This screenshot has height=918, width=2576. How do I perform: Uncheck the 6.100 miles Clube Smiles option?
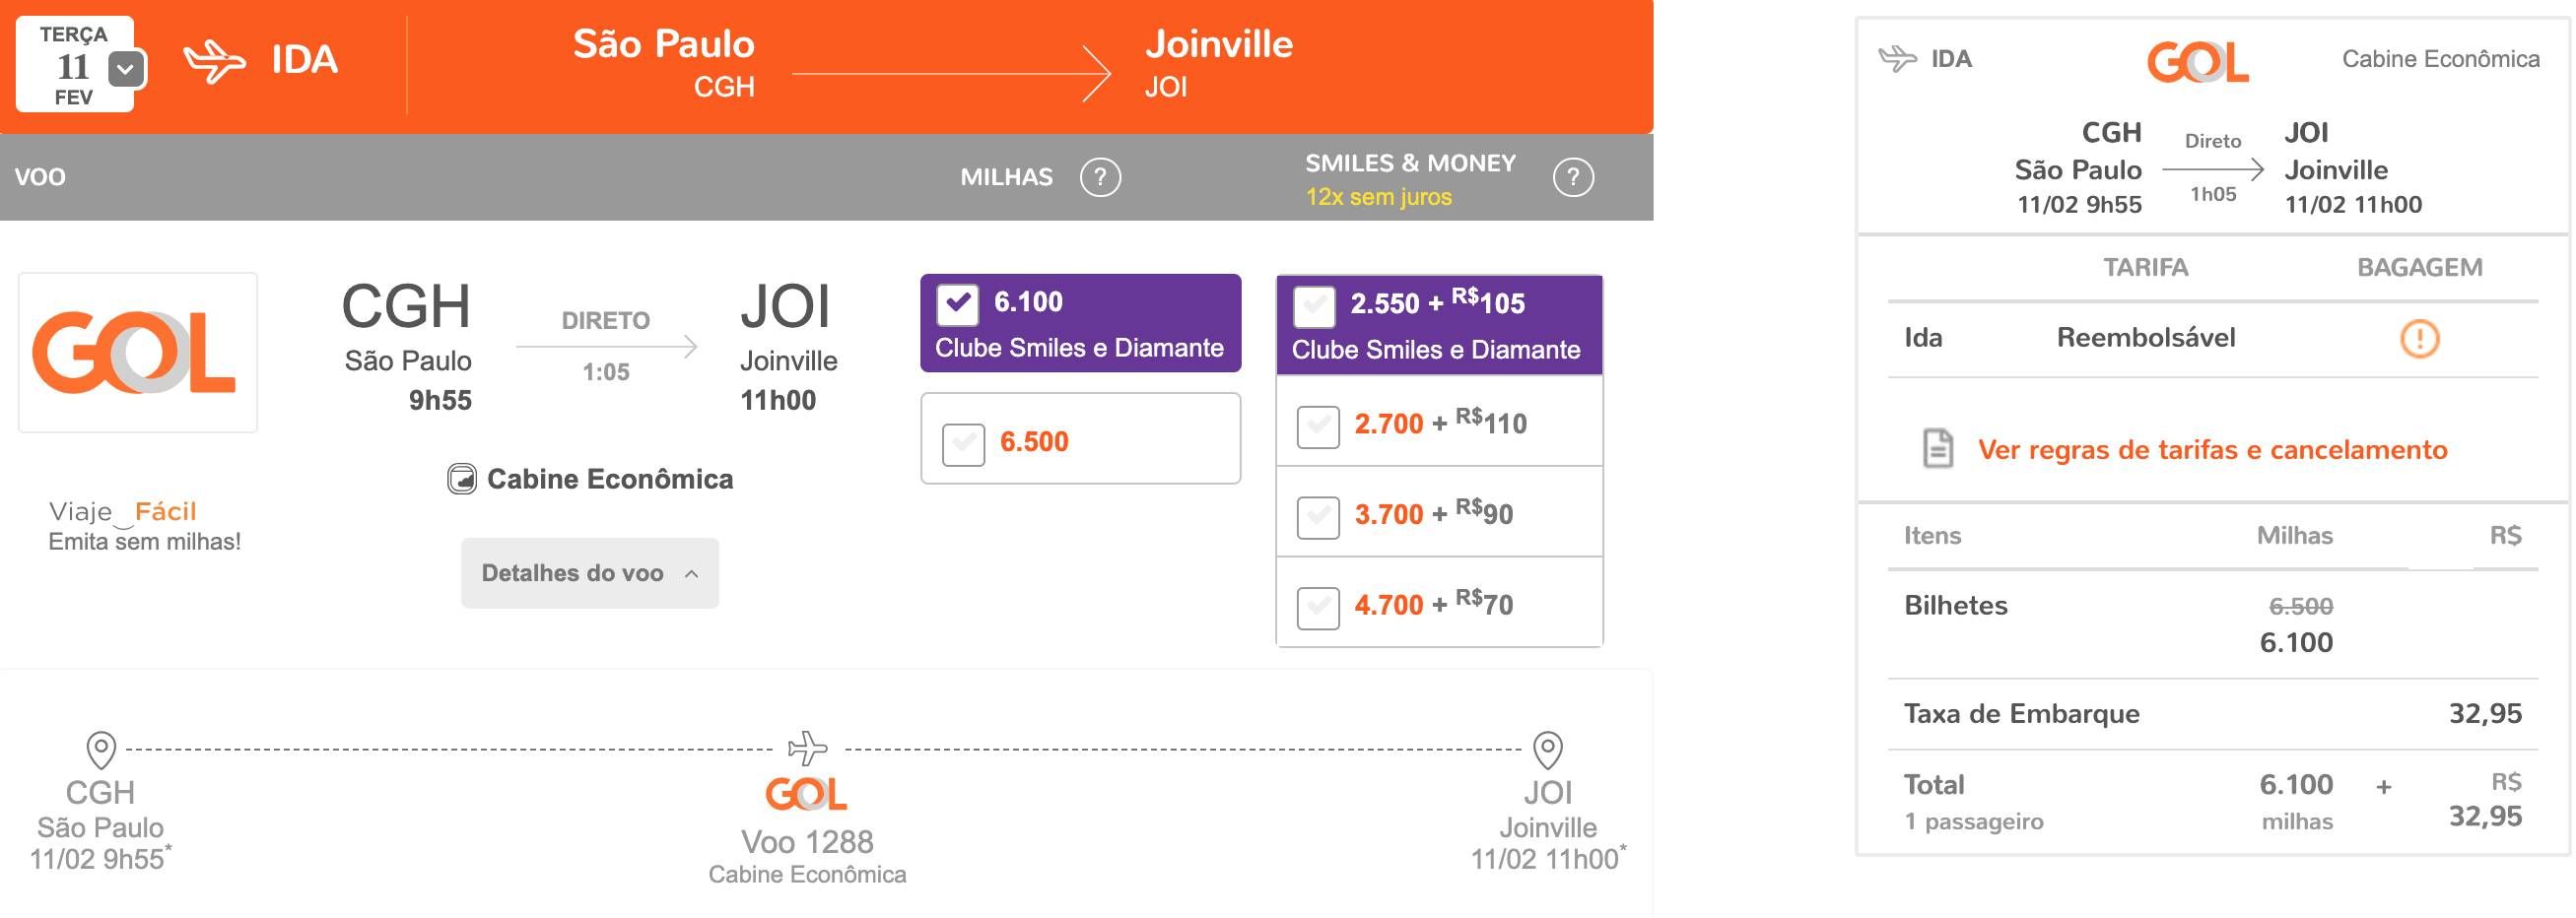tap(957, 304)
